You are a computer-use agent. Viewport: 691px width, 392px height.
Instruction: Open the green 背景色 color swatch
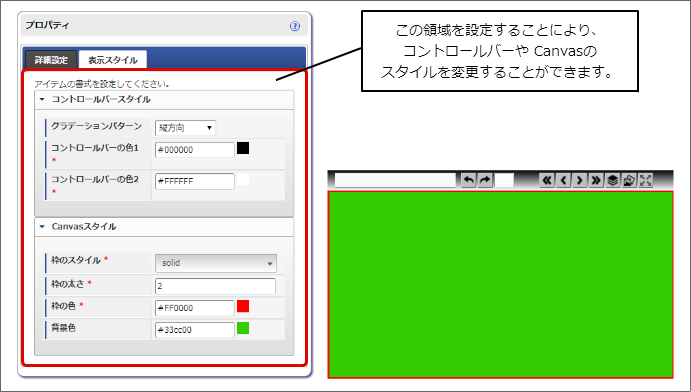pyautogui.click(x=243, y=328)
